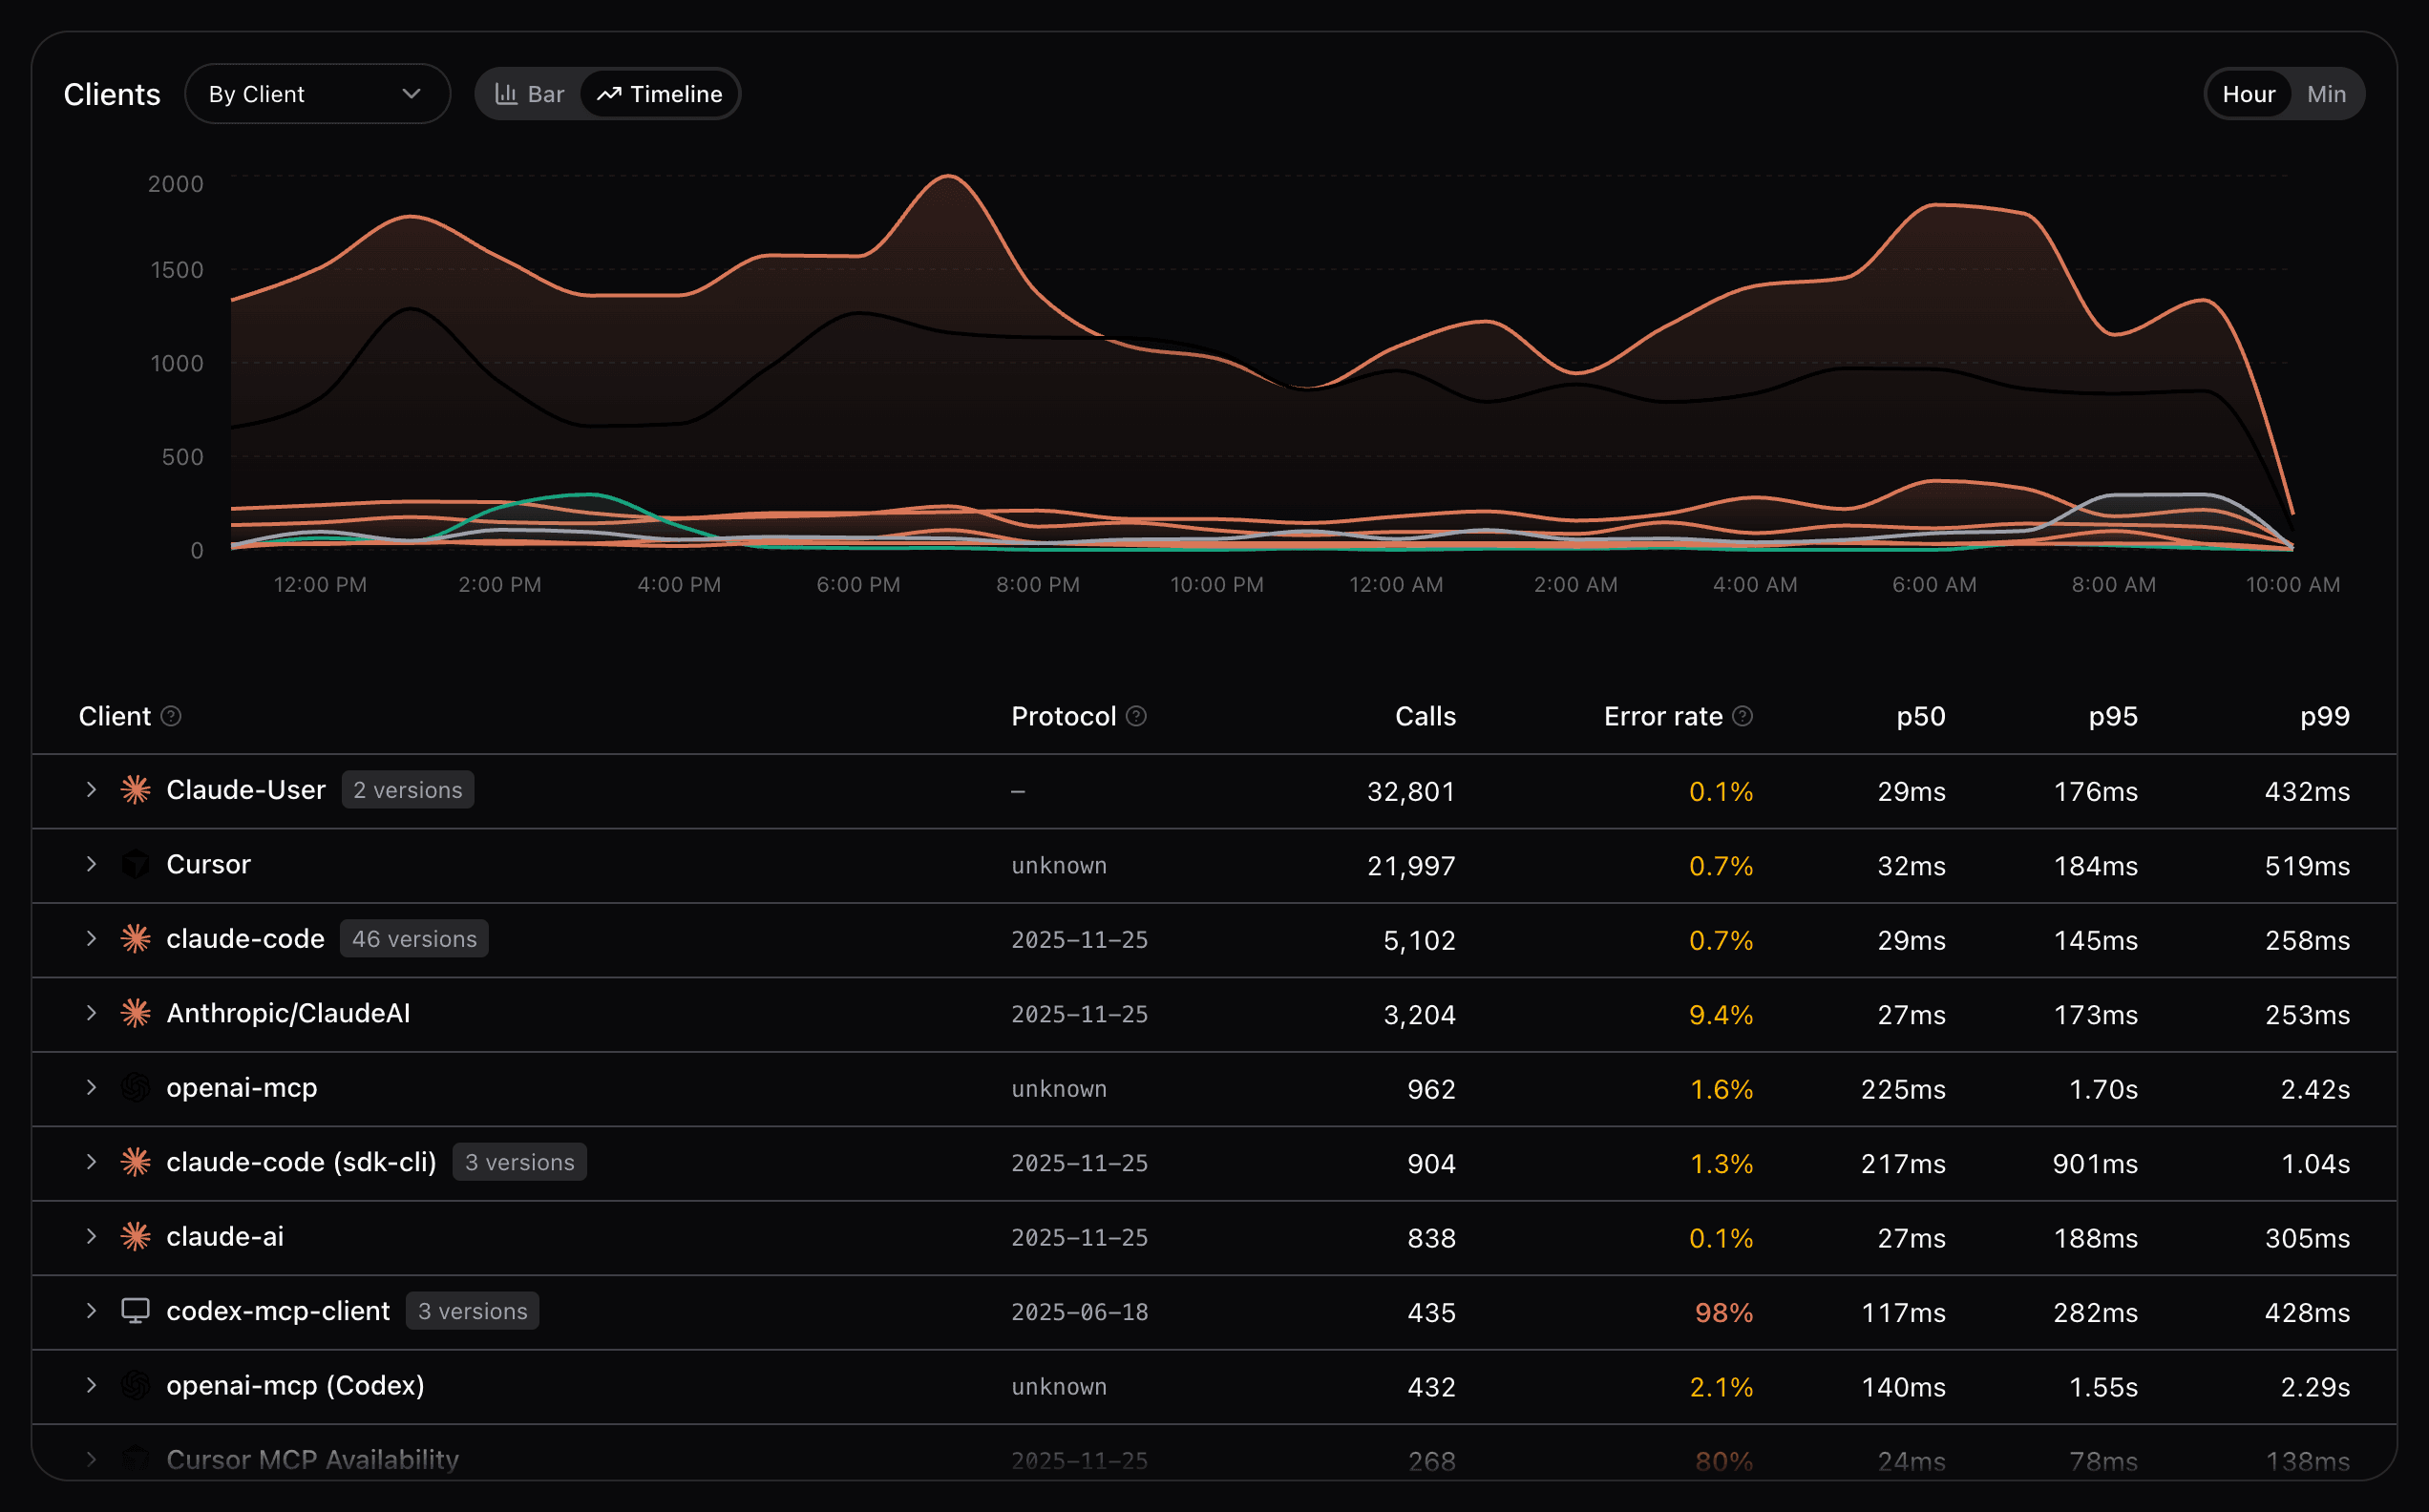Click the Protocol column help icon
2429x1512 pixels.
pyautogui.click(x=1136, y=716)
